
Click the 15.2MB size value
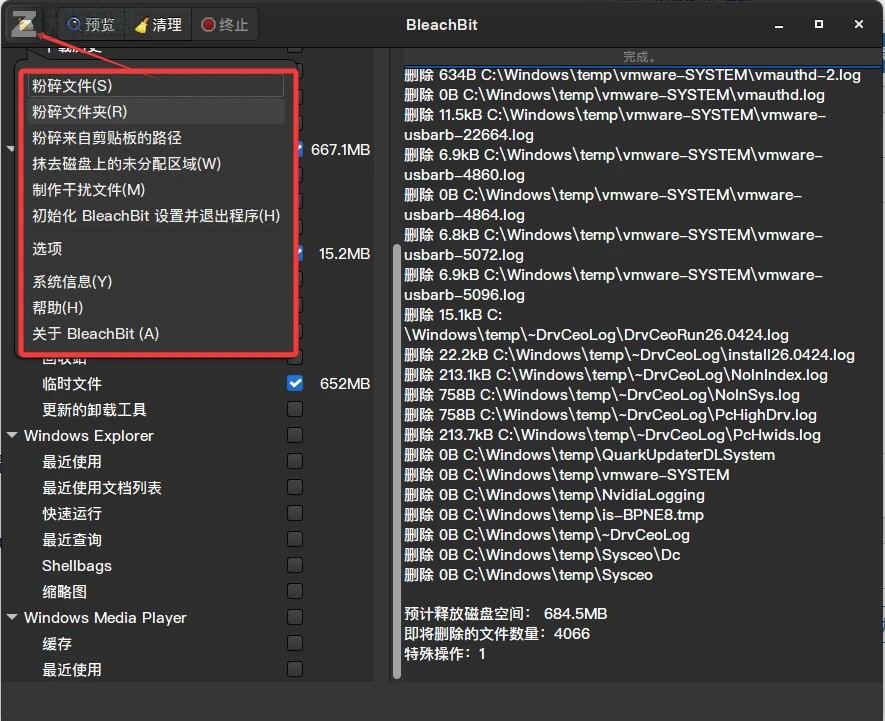point(344,254)
